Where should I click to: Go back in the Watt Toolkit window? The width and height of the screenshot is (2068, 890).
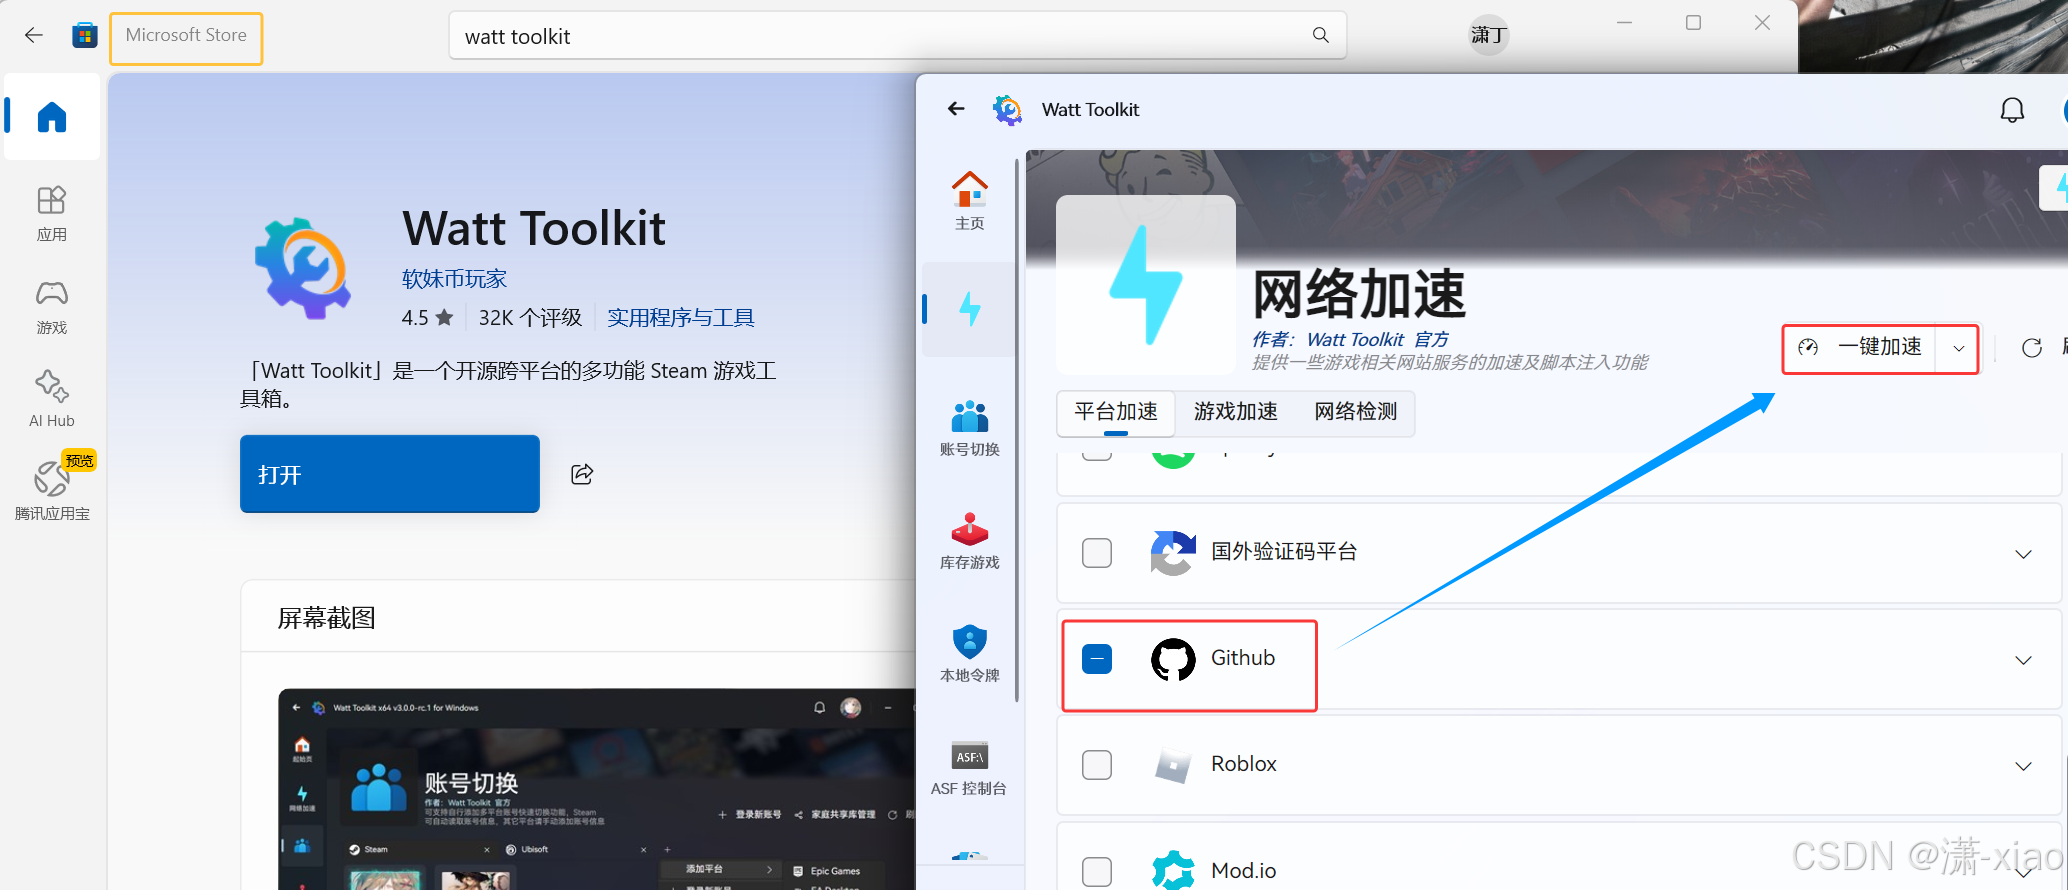point(956,109)
